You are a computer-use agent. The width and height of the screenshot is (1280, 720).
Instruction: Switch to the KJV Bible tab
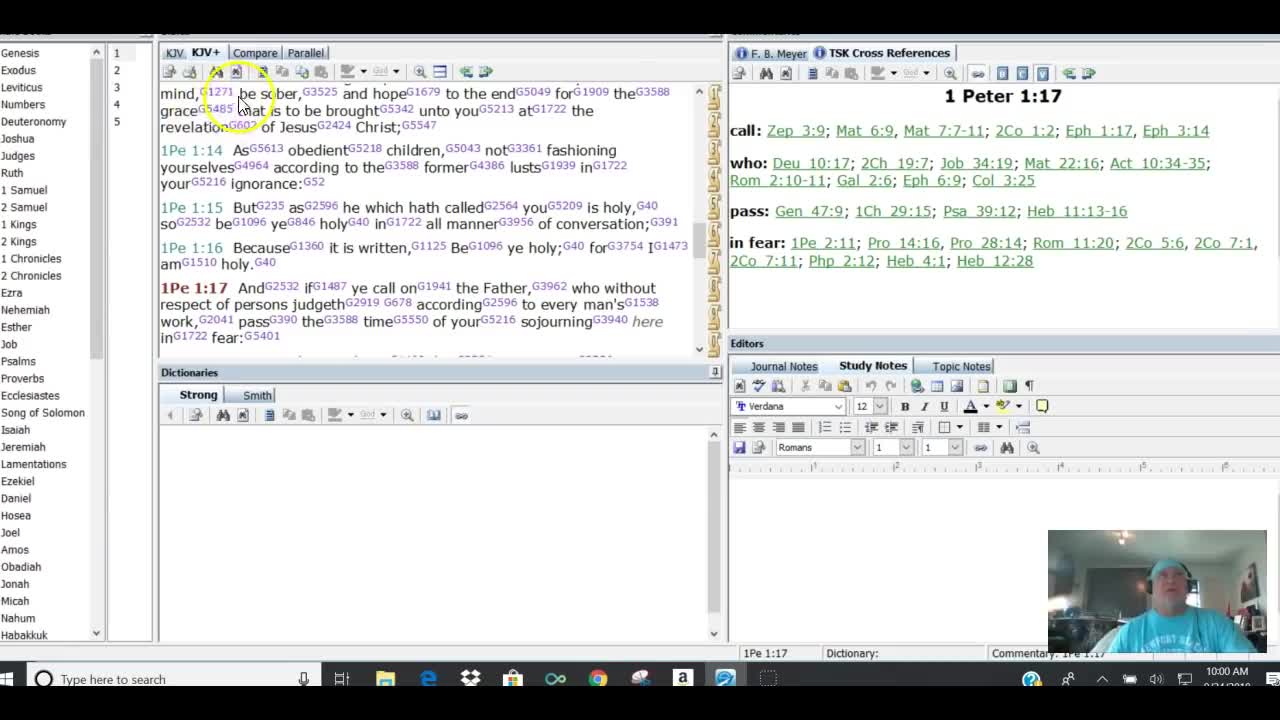coord(175,53)
